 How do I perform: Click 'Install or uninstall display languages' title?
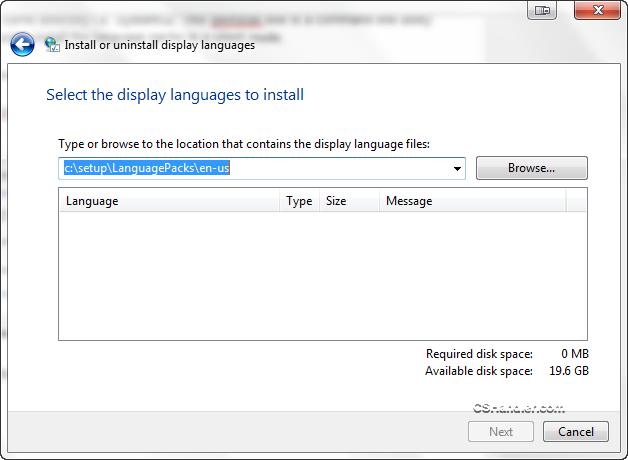click(x=159, y=45)
